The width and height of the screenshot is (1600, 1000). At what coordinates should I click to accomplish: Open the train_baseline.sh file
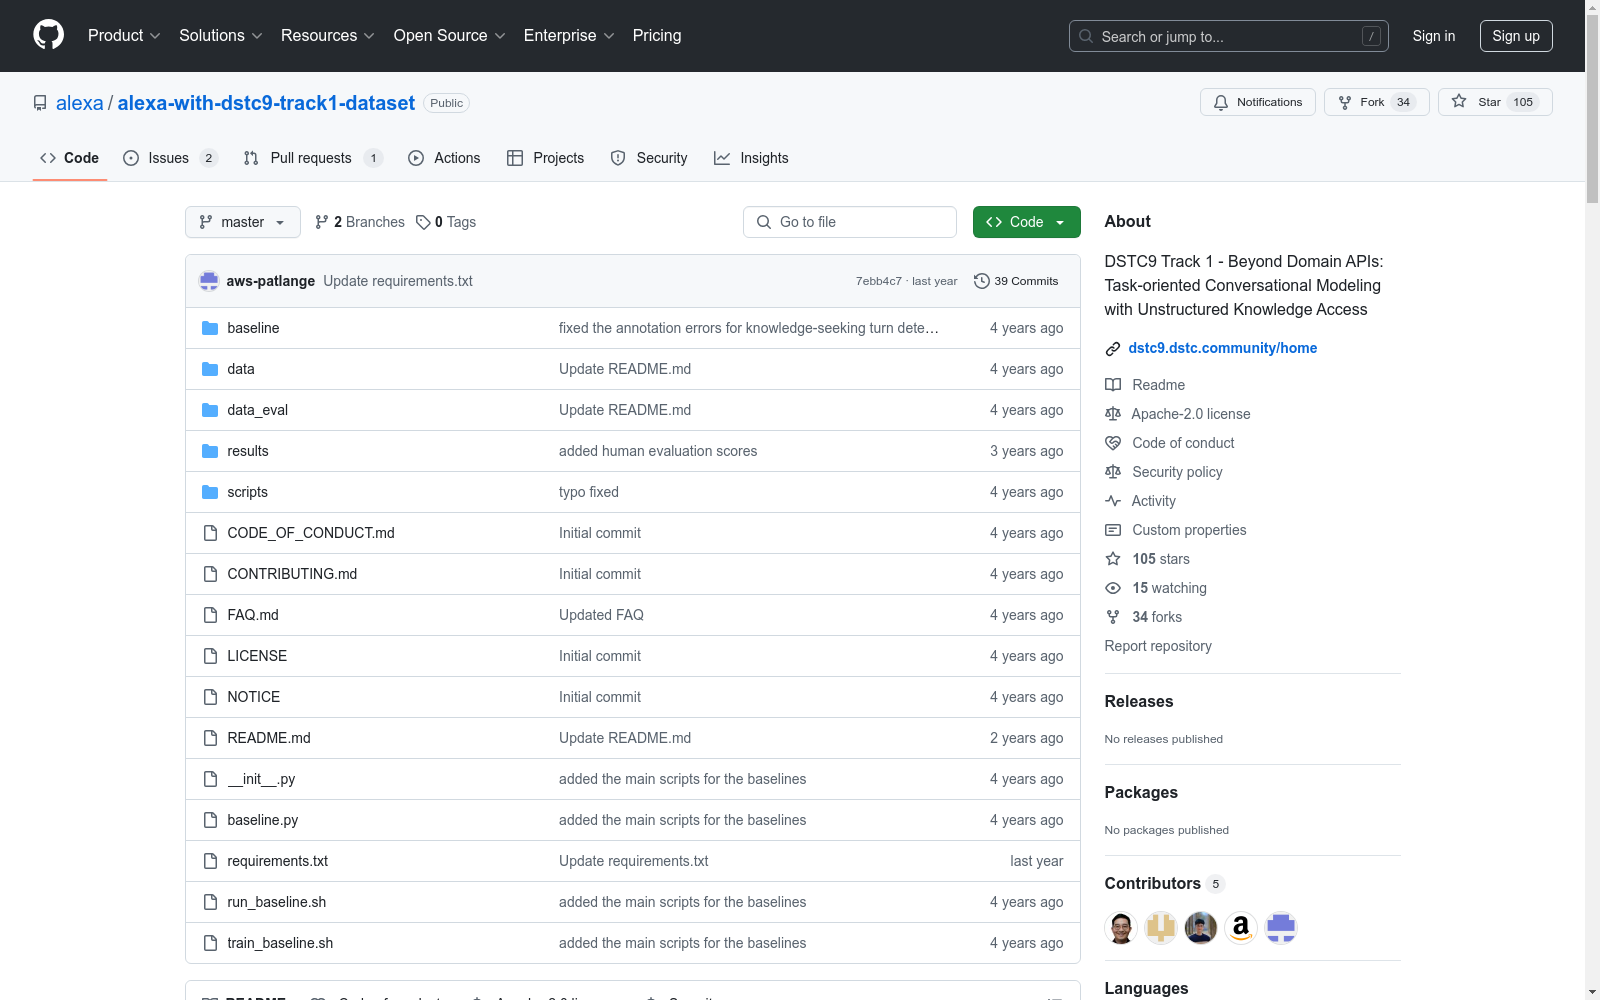click(x=280, y=943)
